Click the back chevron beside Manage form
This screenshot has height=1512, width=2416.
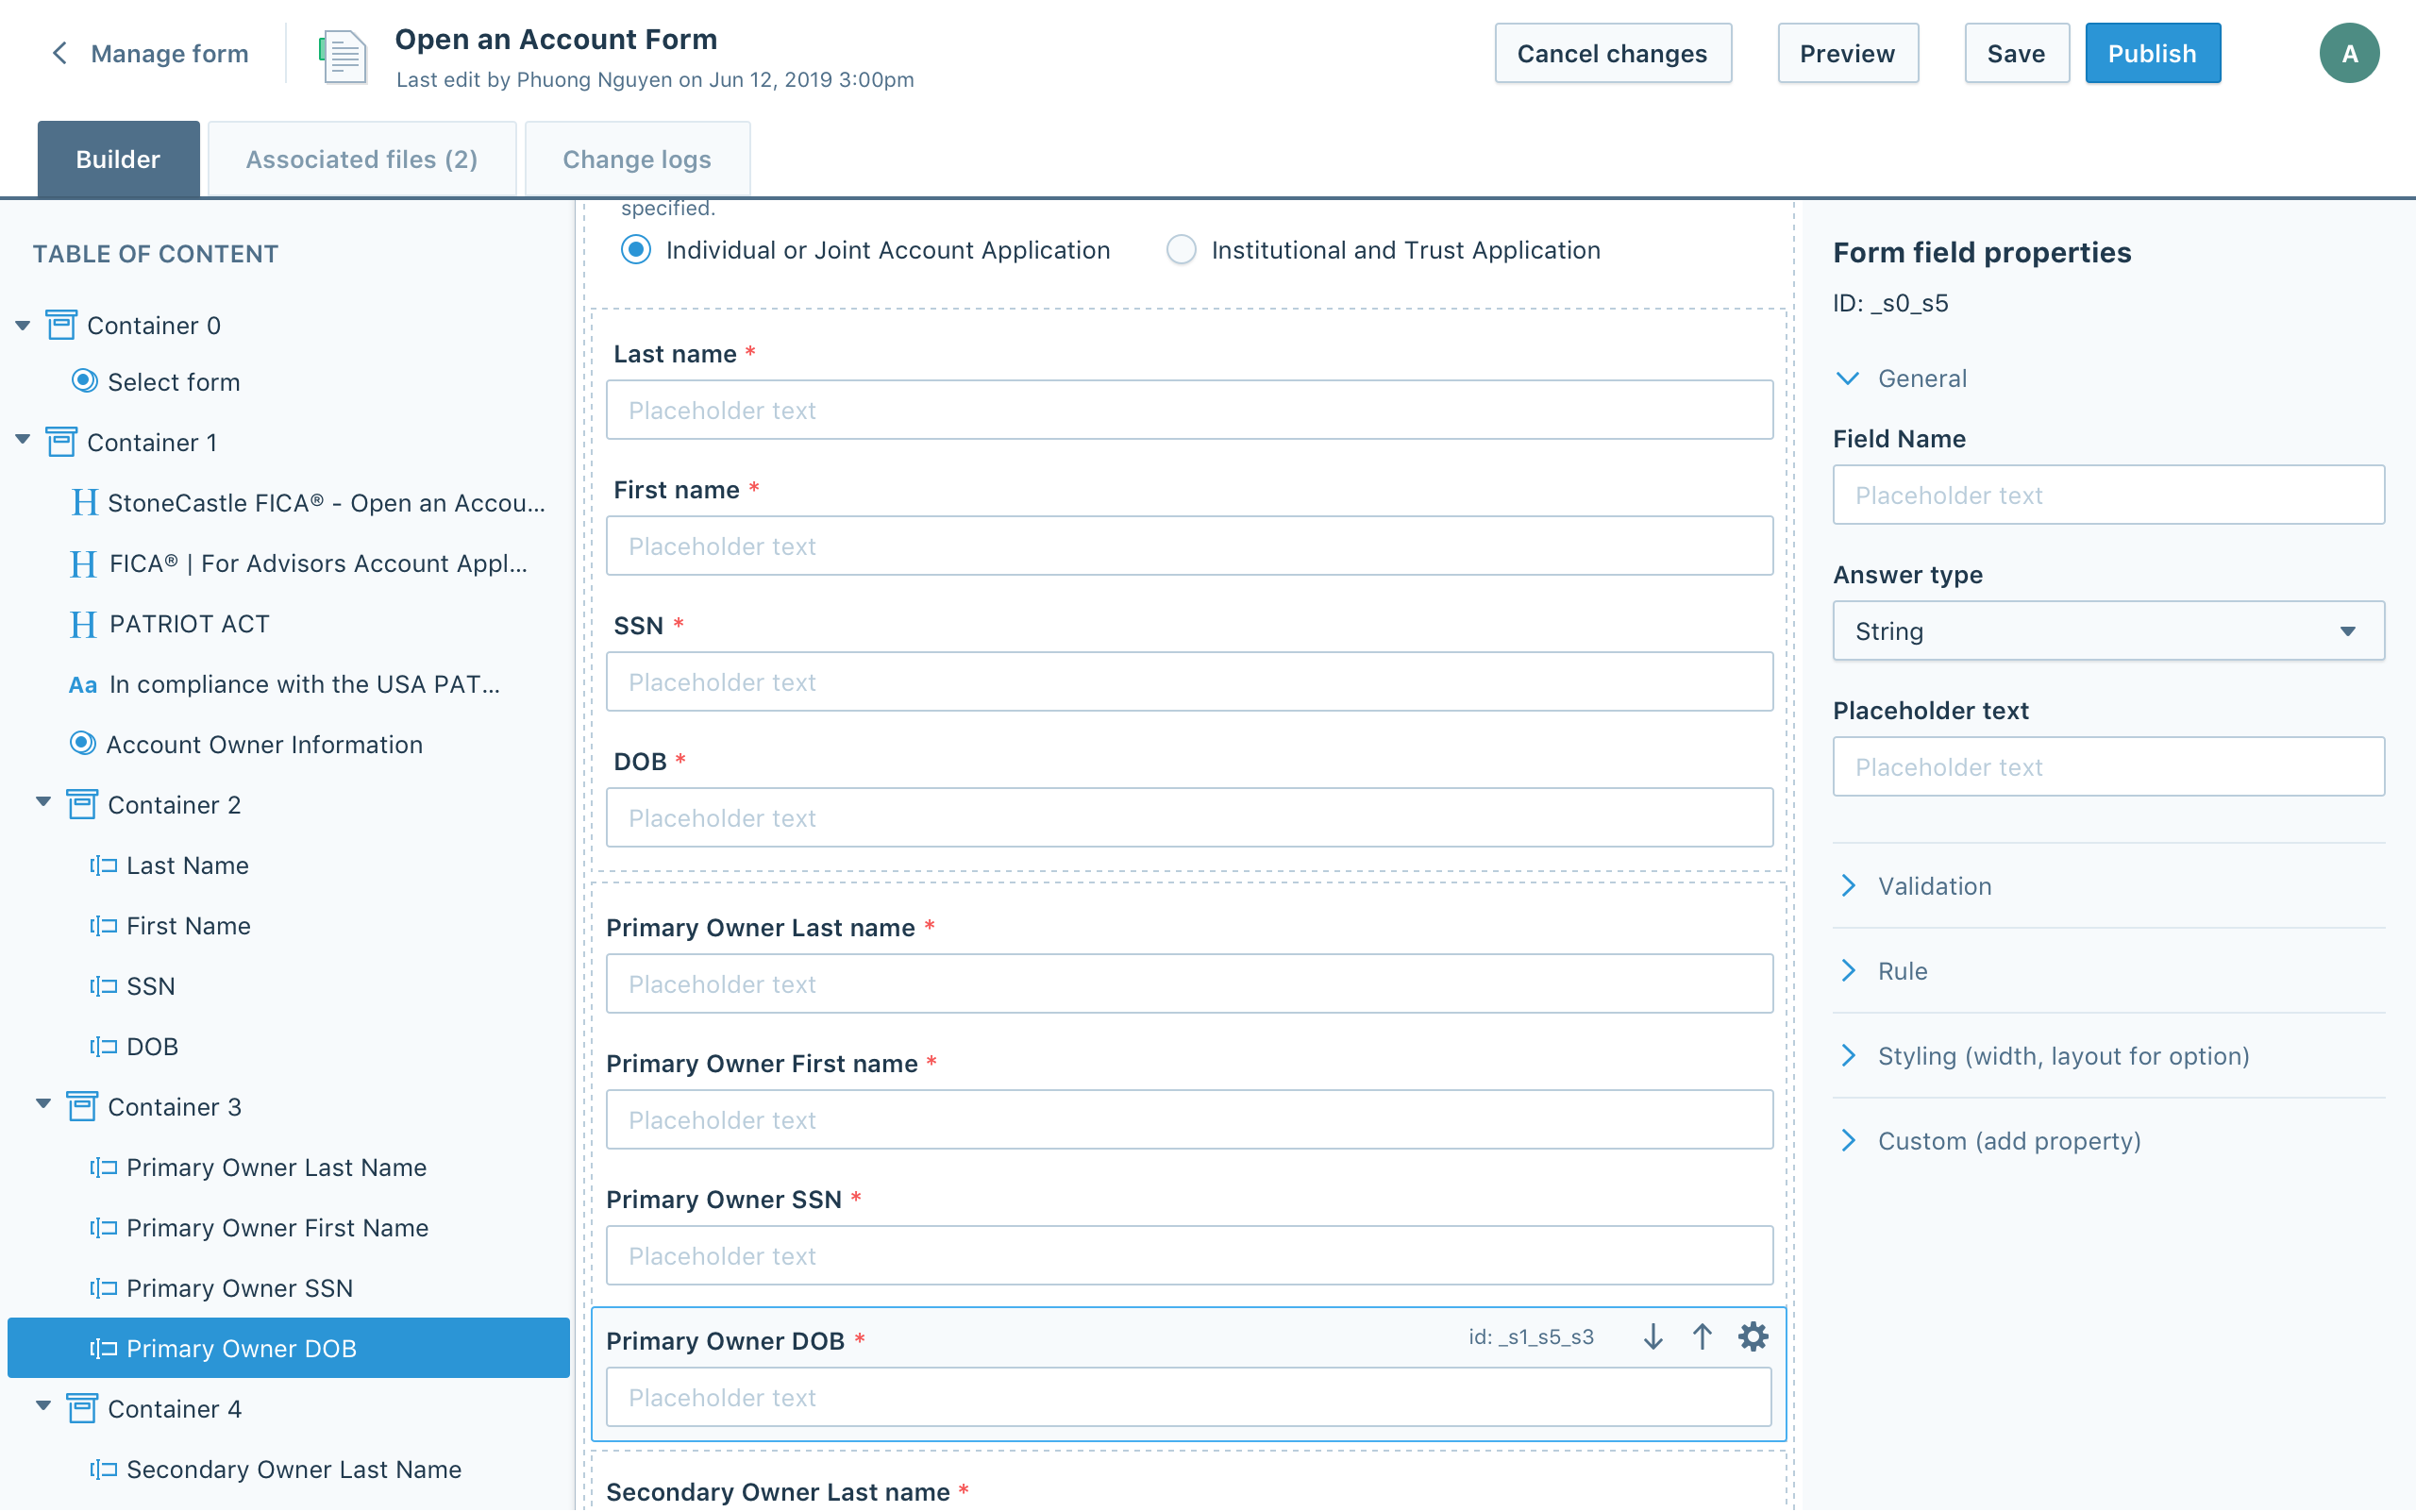coord(60,53)
